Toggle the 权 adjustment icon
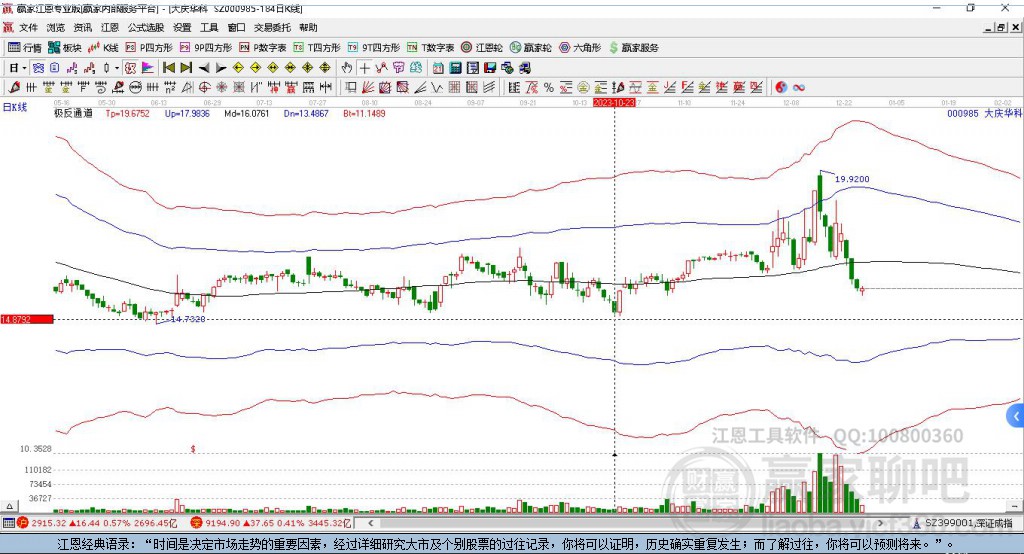Screen dimensions: 1024x554 pyautogui.click(x=131, y=68)
